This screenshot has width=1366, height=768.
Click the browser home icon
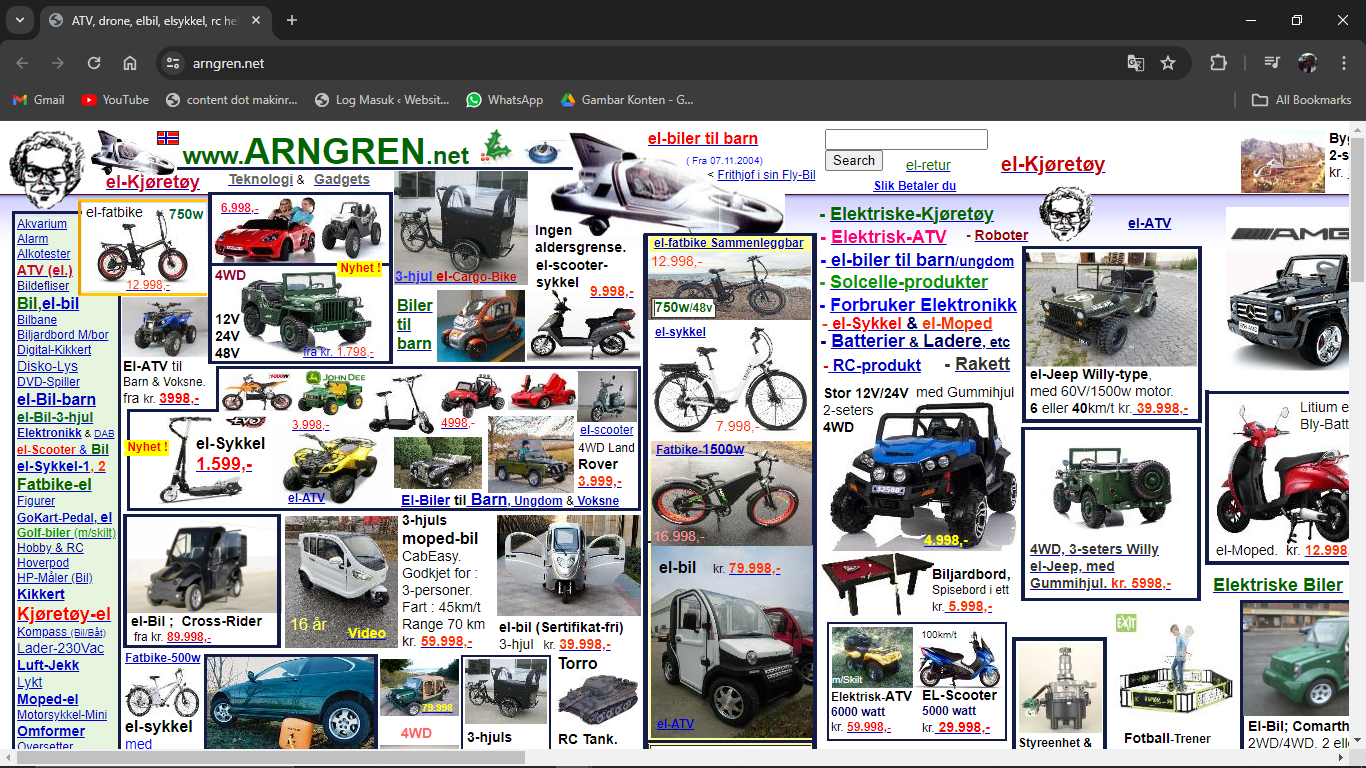(130, 62)
